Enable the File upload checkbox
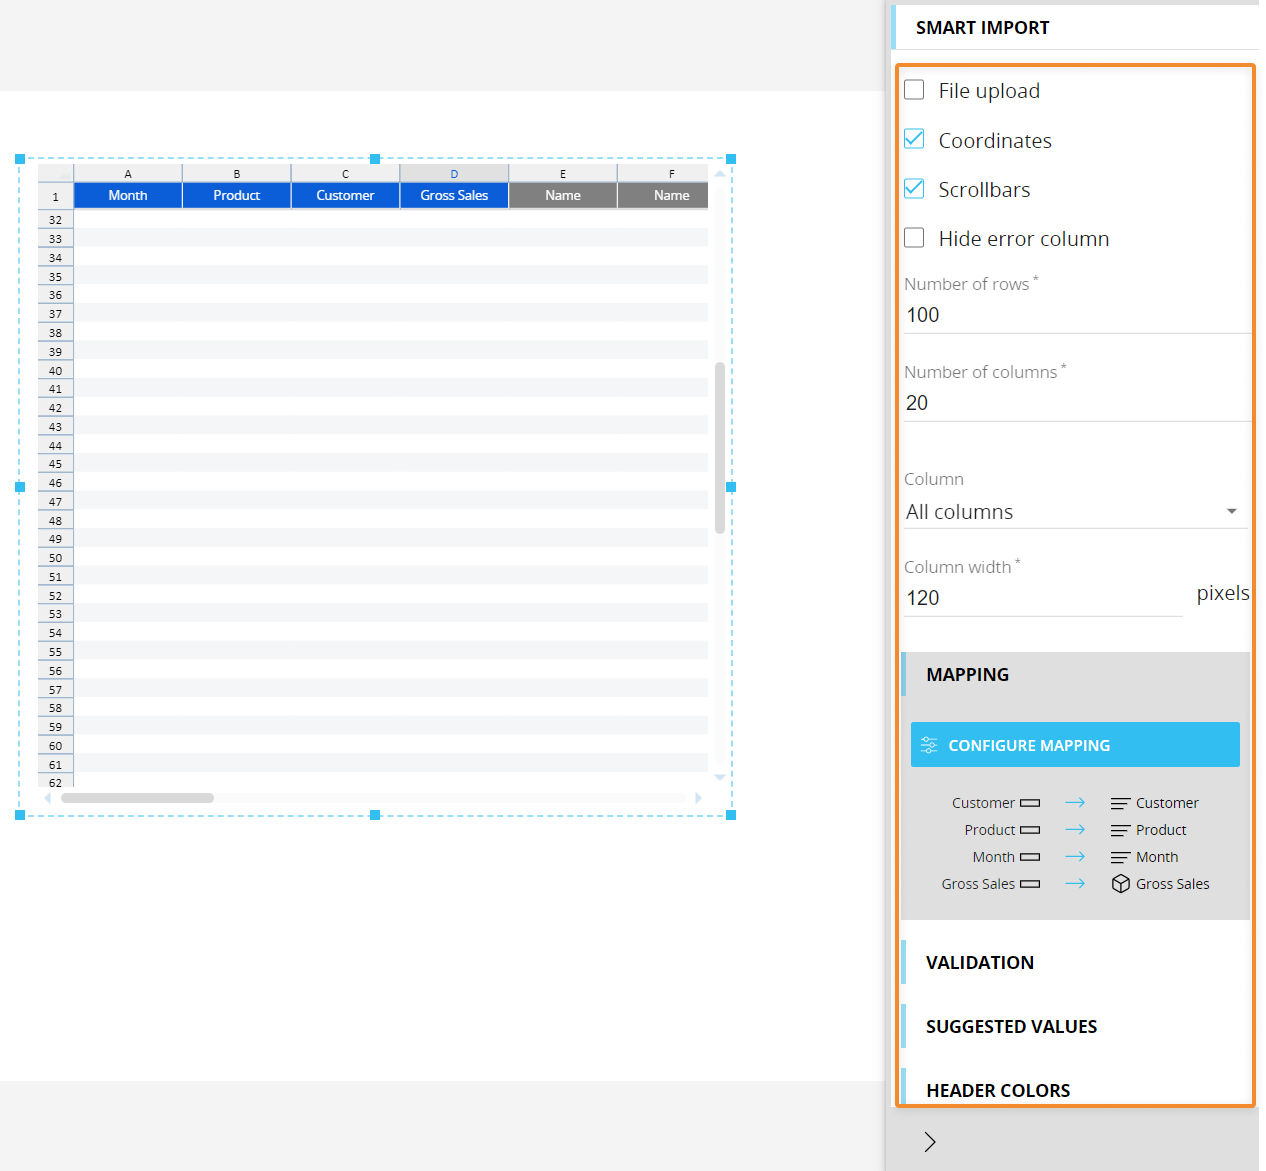This screenshot has width=1266, height=1171. coord(913,89)
